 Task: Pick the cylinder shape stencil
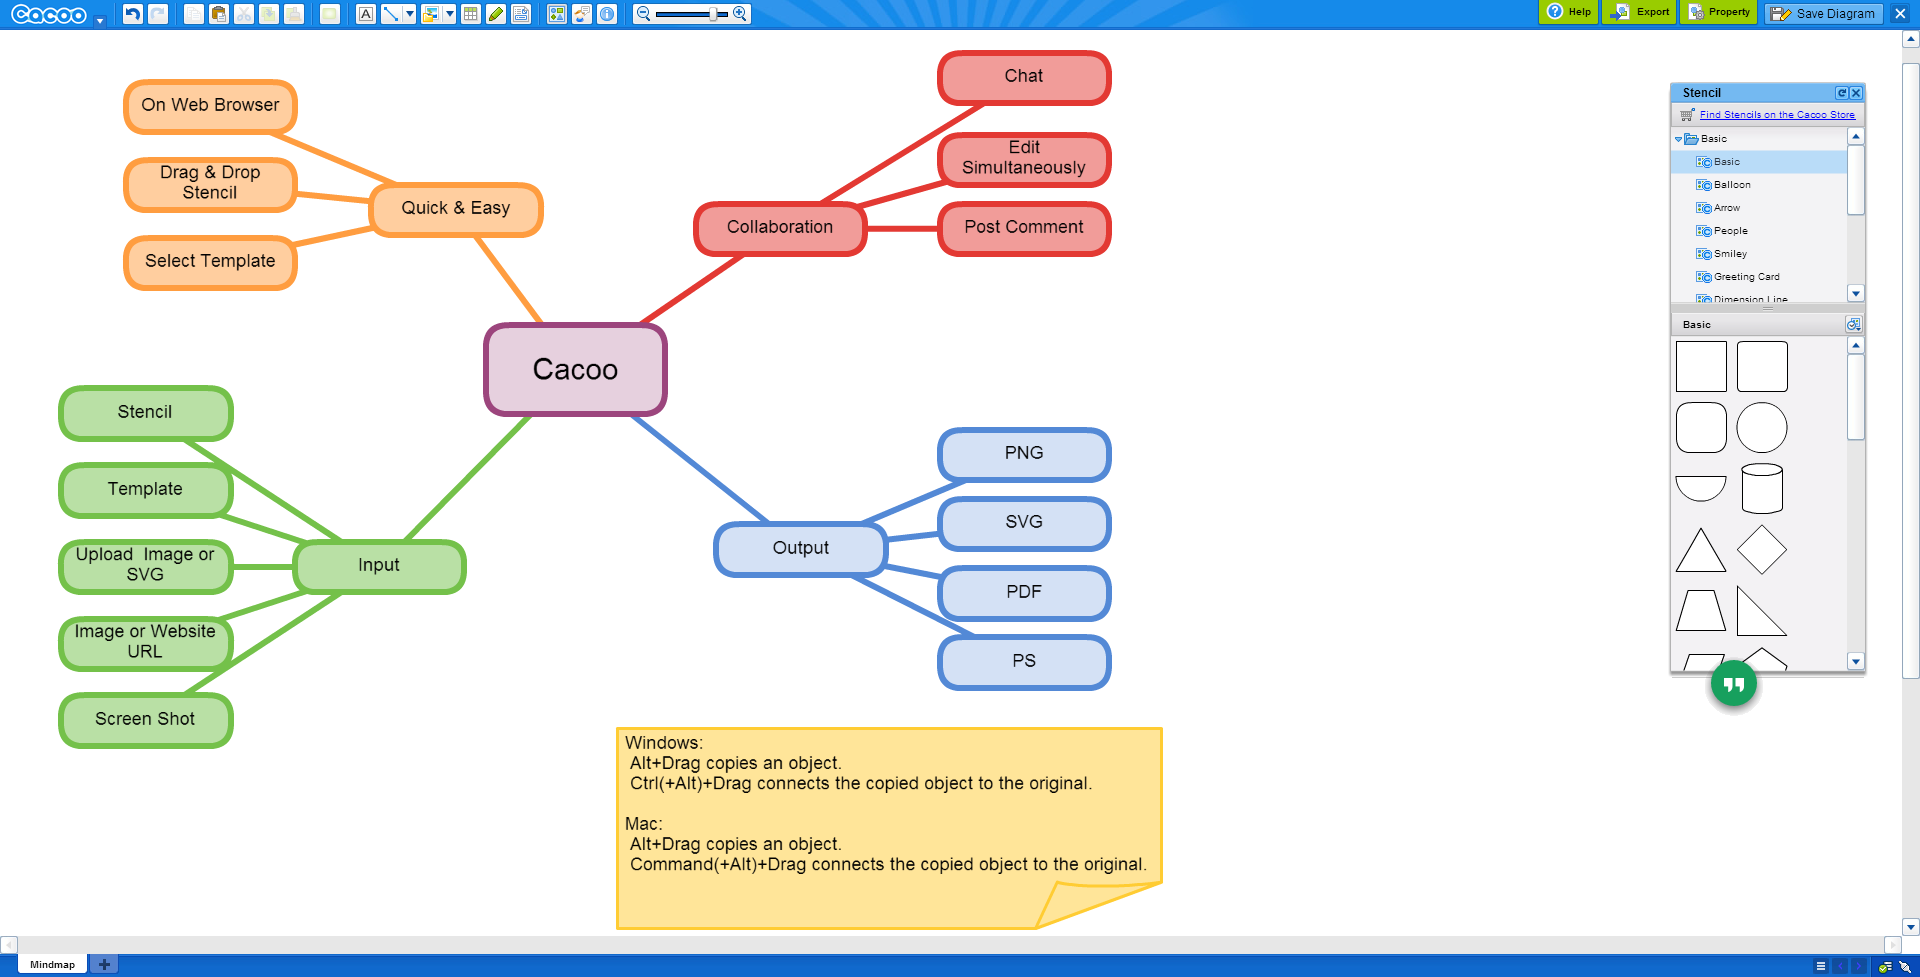(x=1762, y=489)
